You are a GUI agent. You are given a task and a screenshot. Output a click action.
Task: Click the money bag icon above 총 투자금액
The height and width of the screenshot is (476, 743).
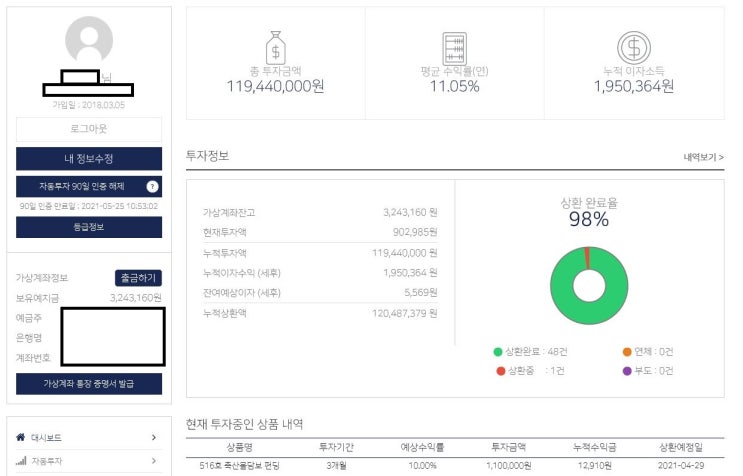tap(275, 48)
